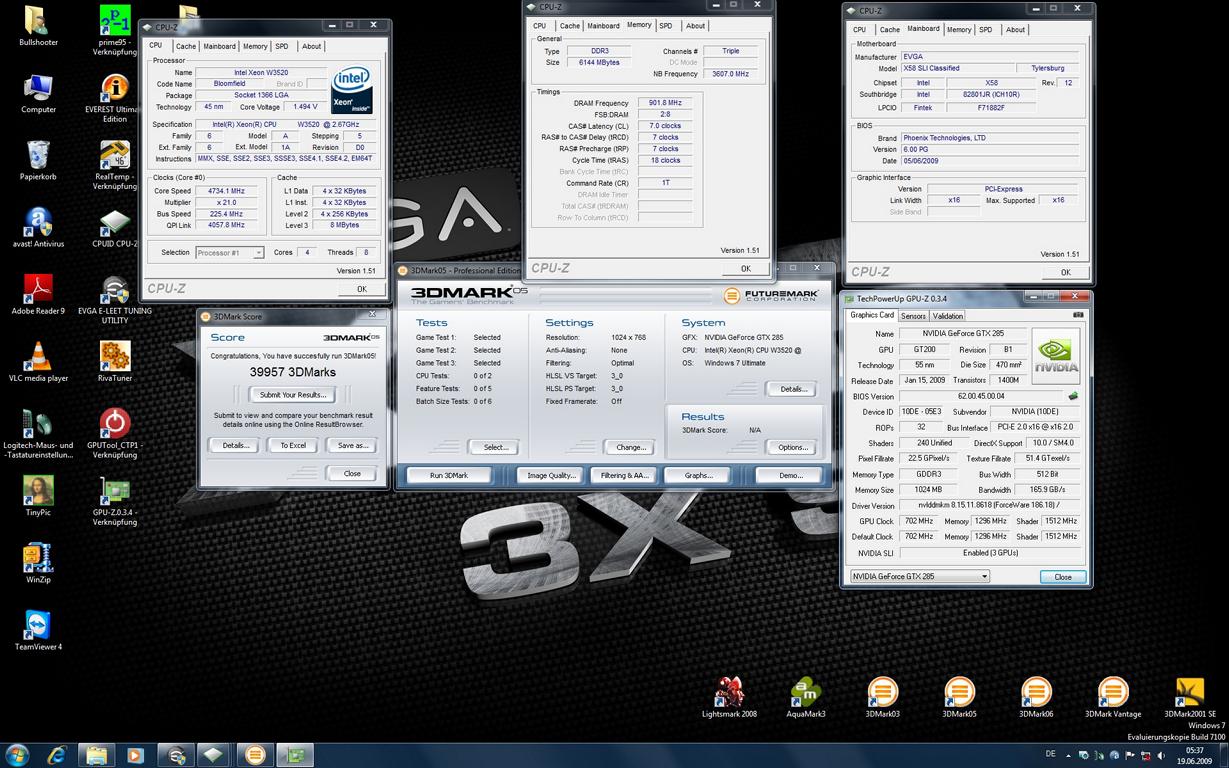This screenshot has width=1229, height=768.
Task: Click the Futuremark Corporation logo
Action: [770, 295]
